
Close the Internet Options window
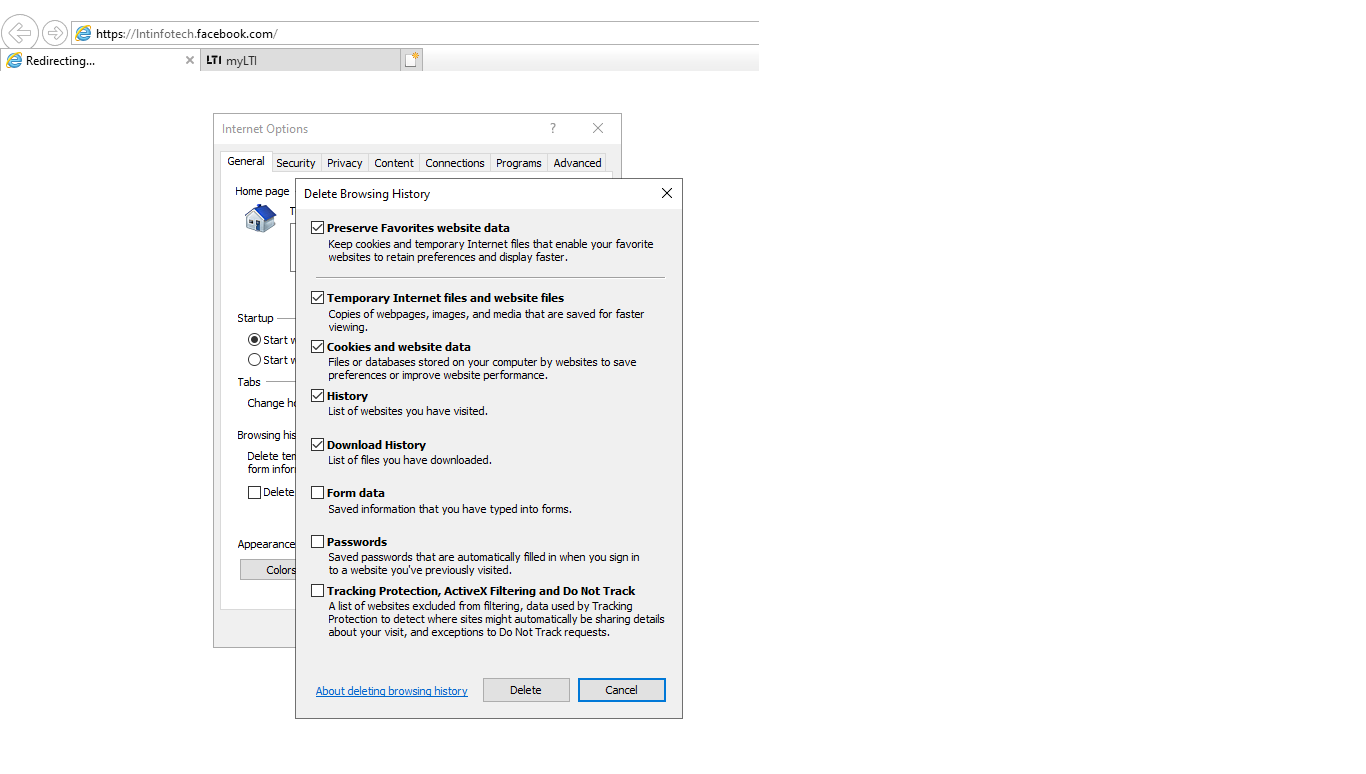coord(598,128)
